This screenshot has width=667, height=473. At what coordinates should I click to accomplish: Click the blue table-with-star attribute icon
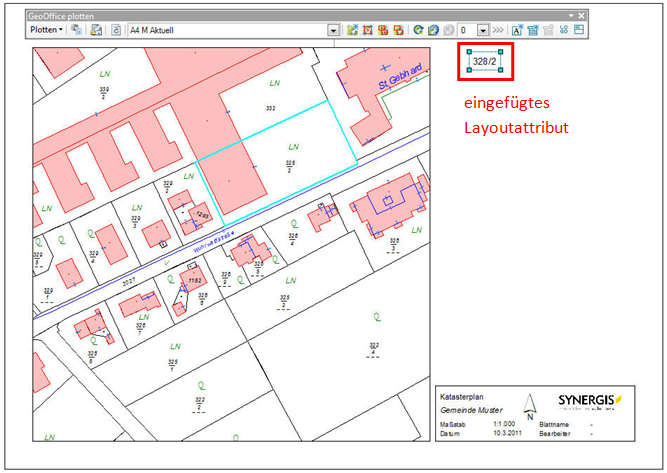(533, 30)
